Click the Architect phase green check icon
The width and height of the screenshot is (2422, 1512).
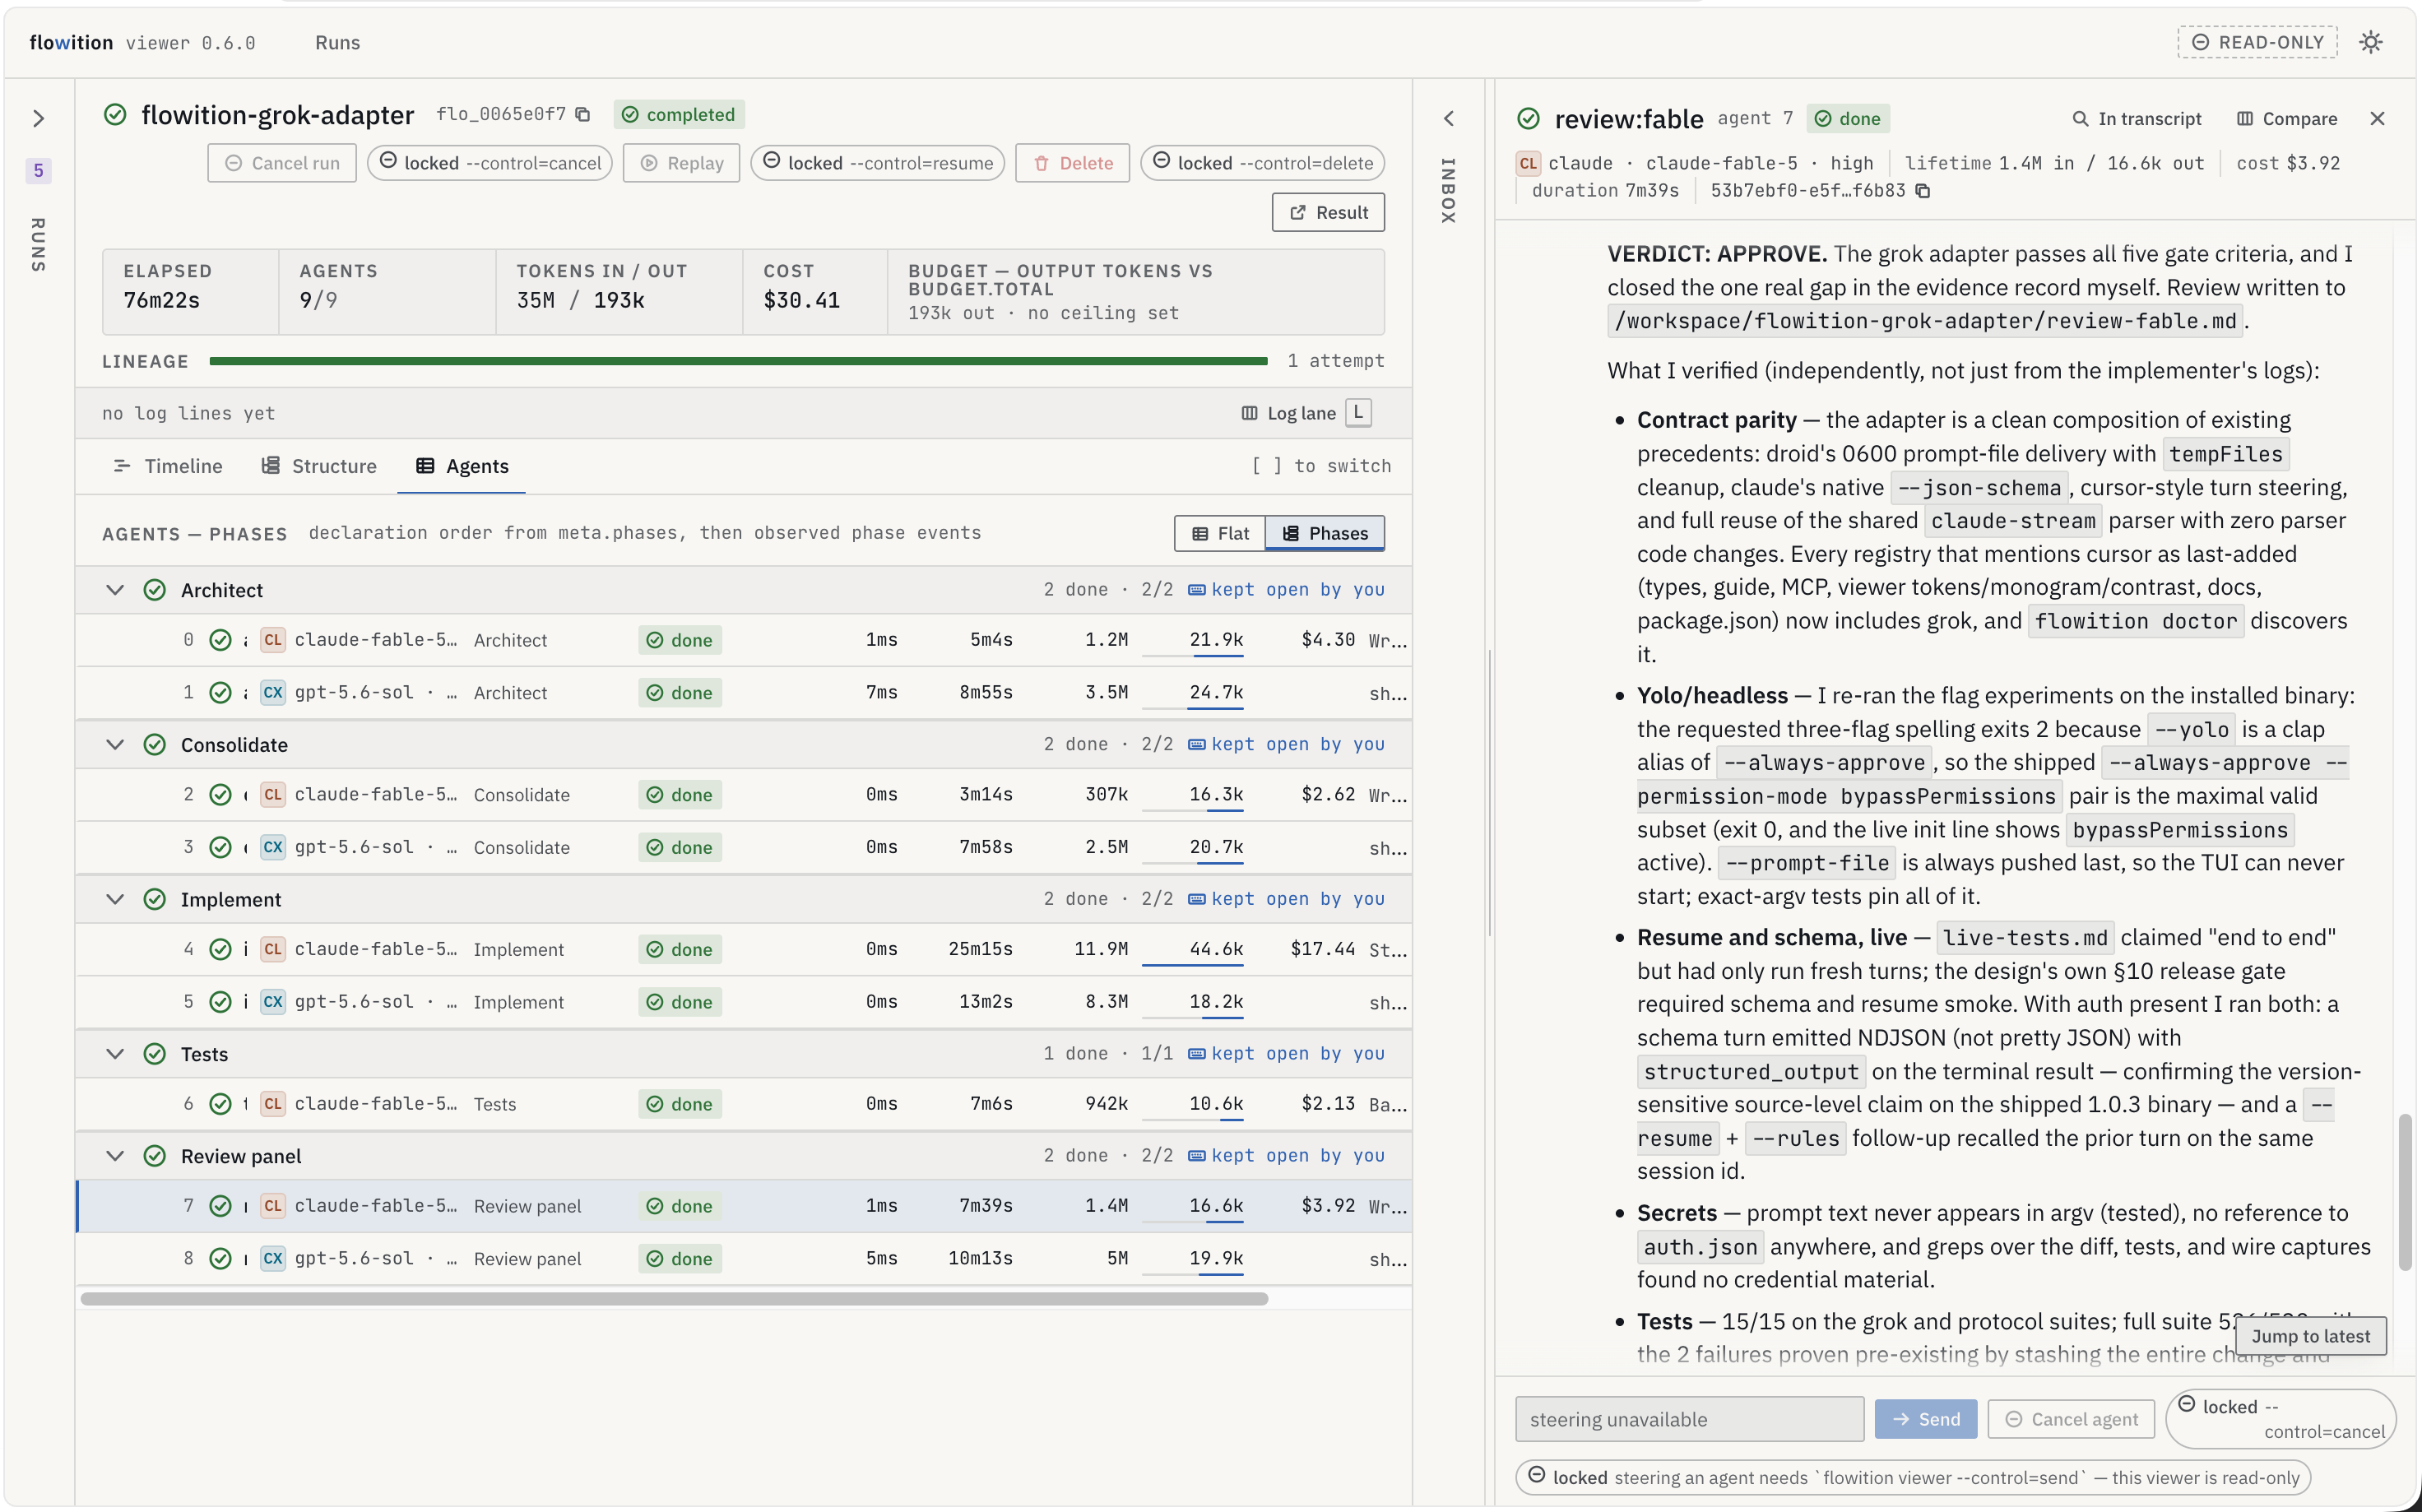click(154, 590)
